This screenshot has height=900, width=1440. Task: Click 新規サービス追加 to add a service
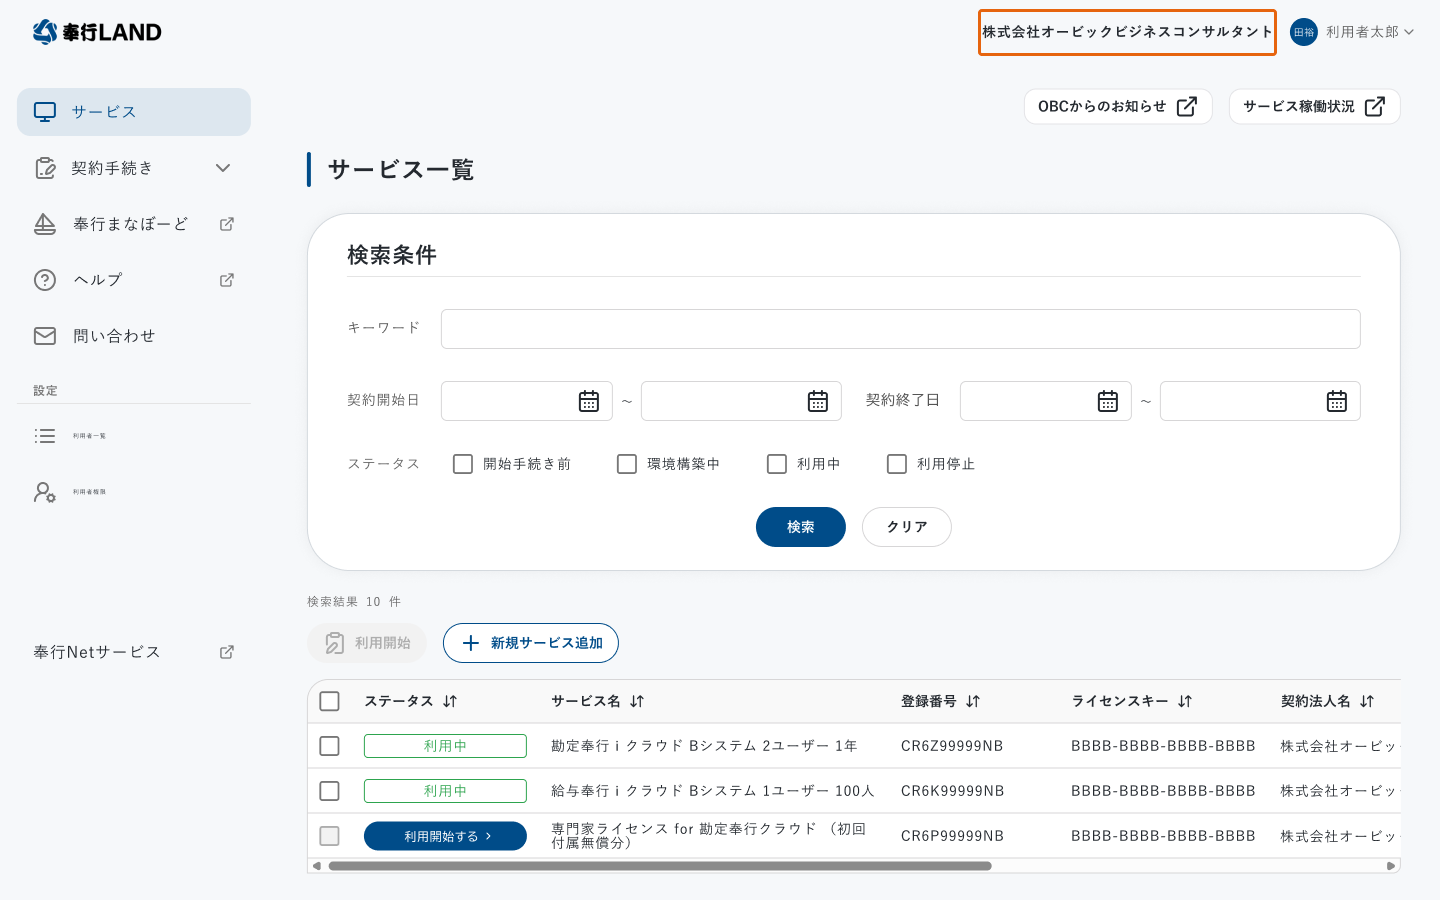click(x=531, y=643)
